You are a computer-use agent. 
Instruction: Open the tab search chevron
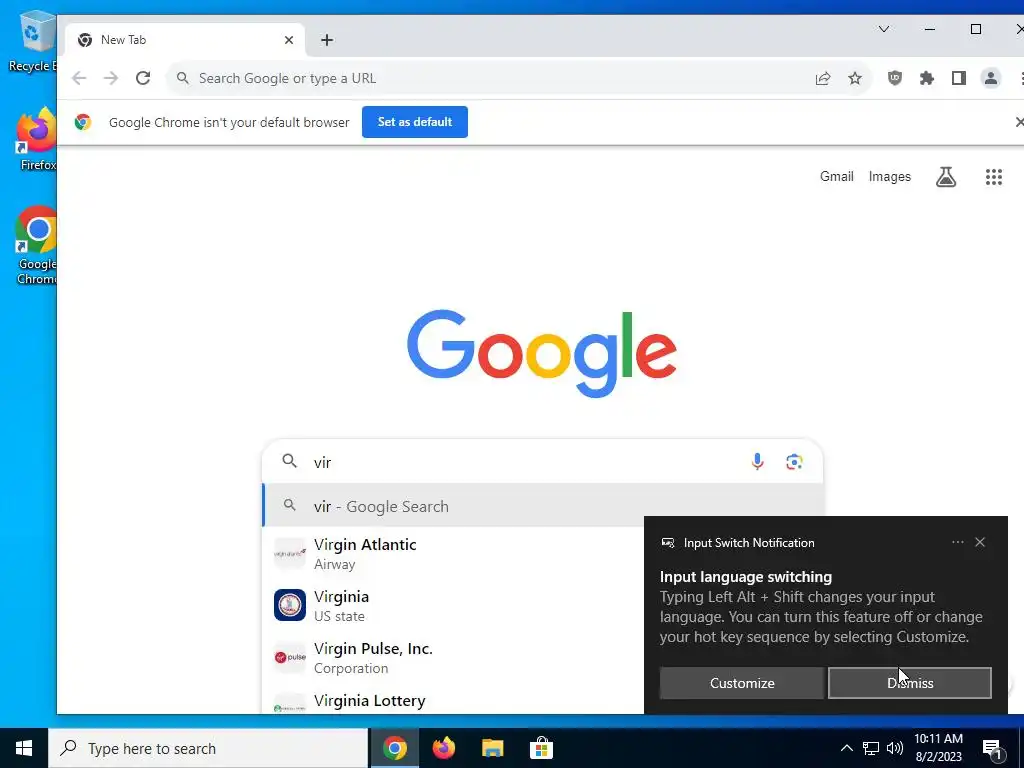click(884, 29)
